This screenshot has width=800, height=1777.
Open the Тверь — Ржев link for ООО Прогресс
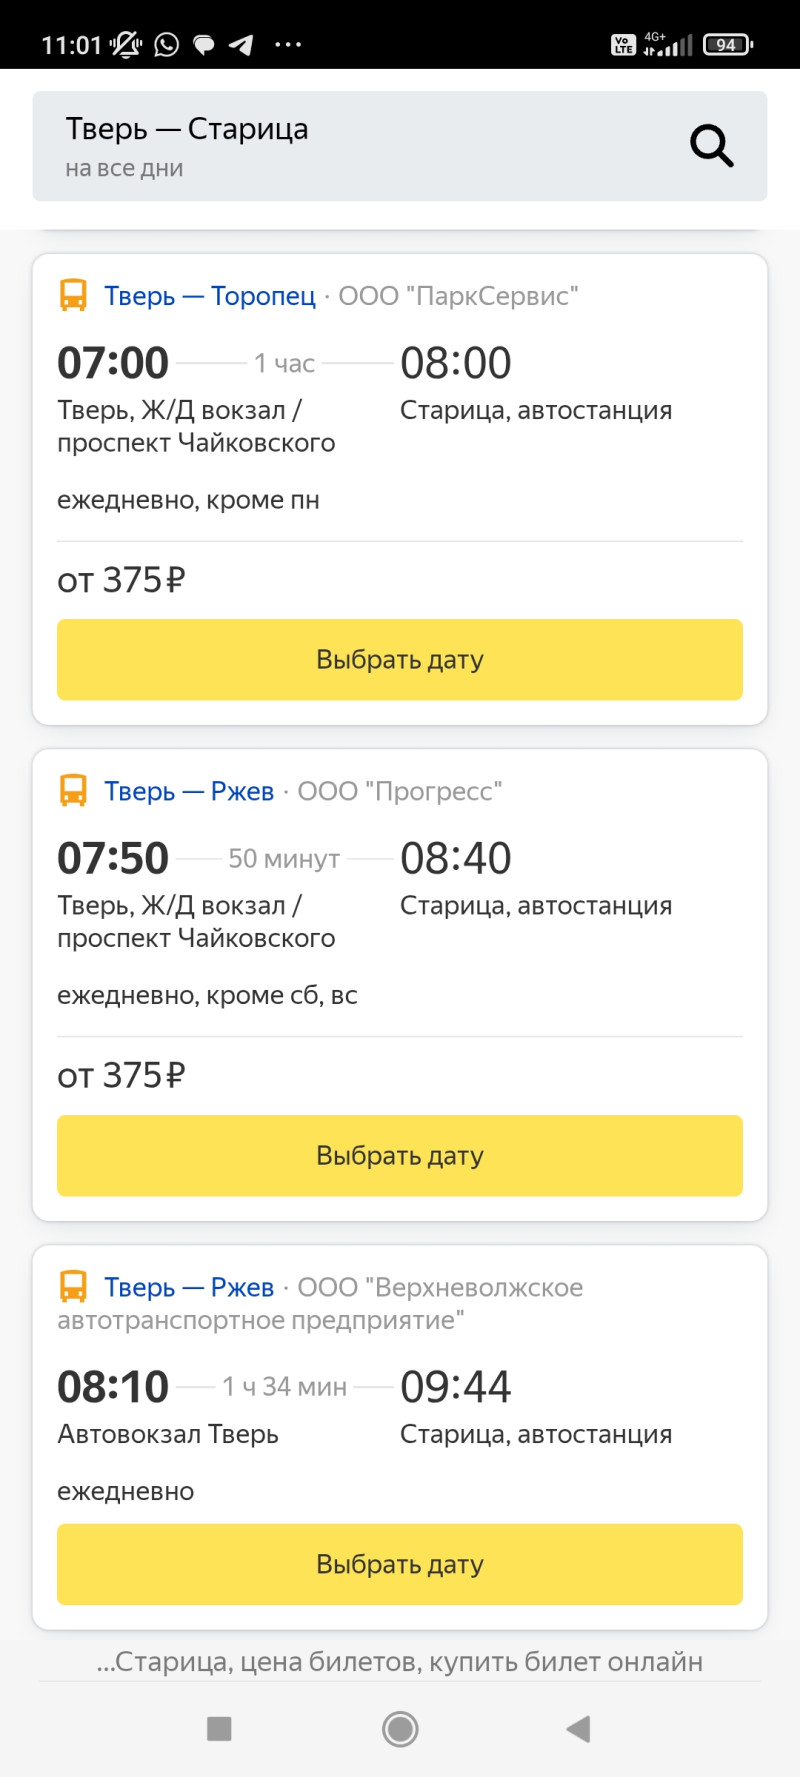point(189,791)
